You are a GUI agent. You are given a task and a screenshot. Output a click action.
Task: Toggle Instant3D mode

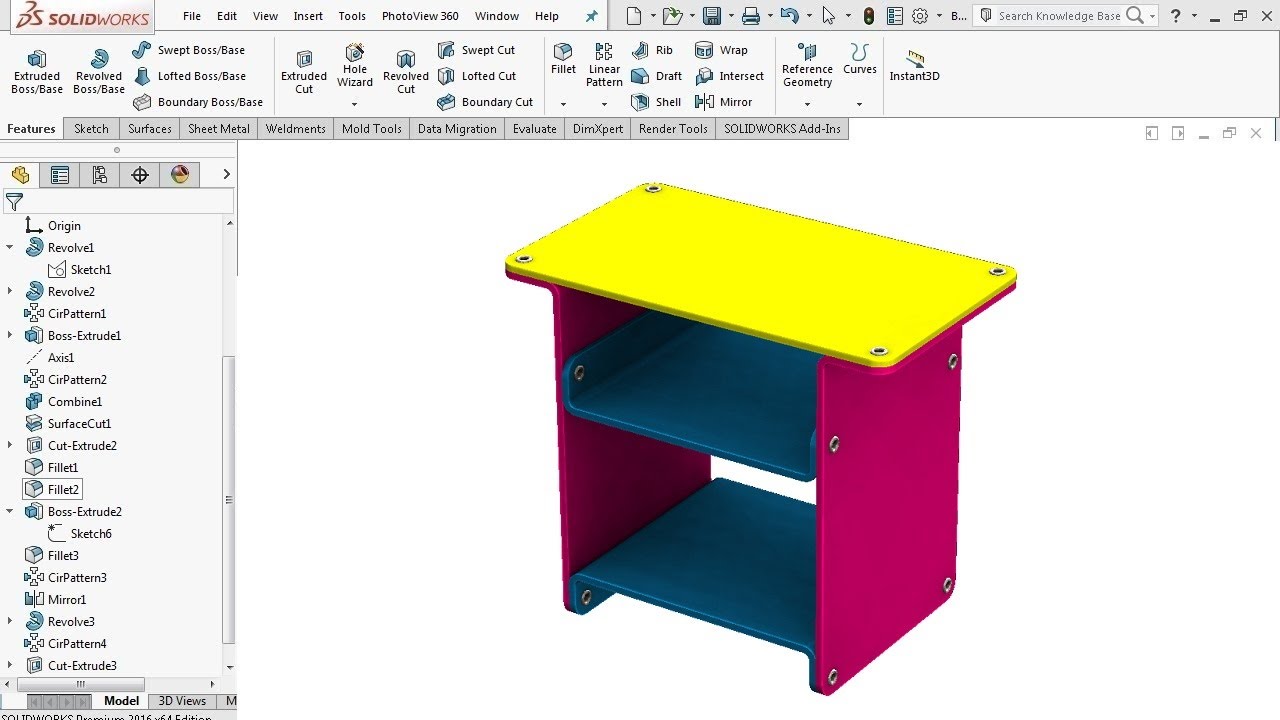[x=915, y=65]
